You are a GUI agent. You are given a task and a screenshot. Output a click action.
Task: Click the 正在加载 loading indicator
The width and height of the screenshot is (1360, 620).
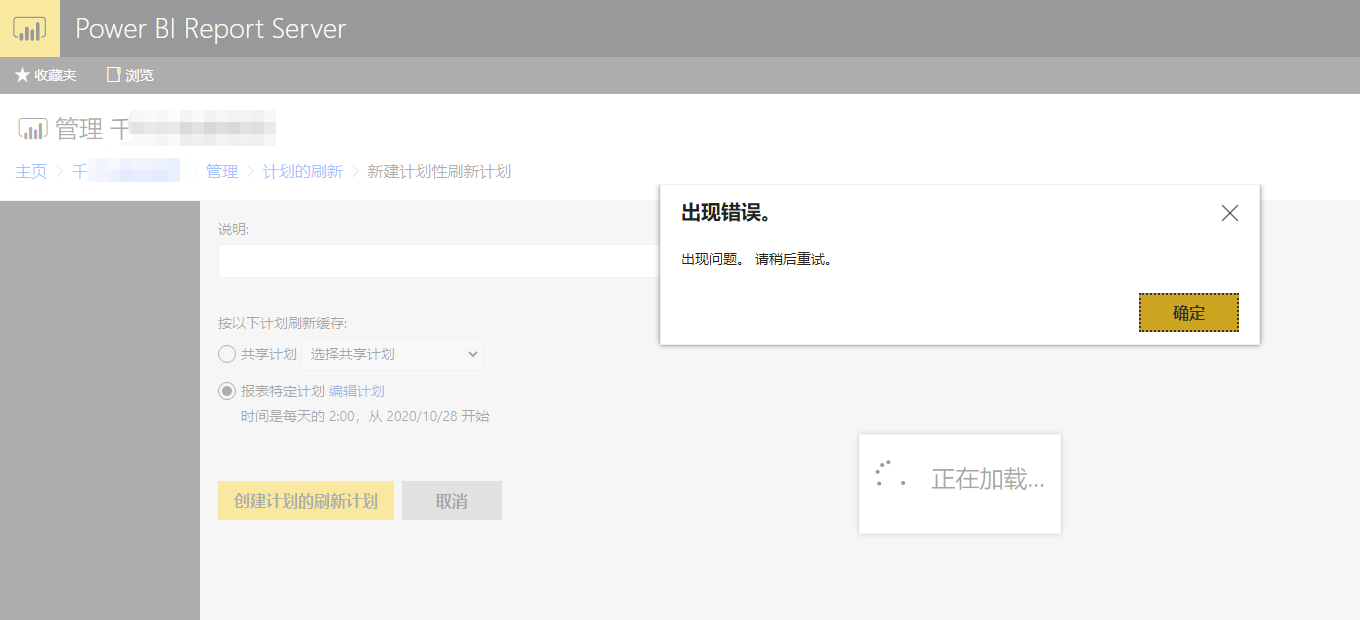point(960,483)
